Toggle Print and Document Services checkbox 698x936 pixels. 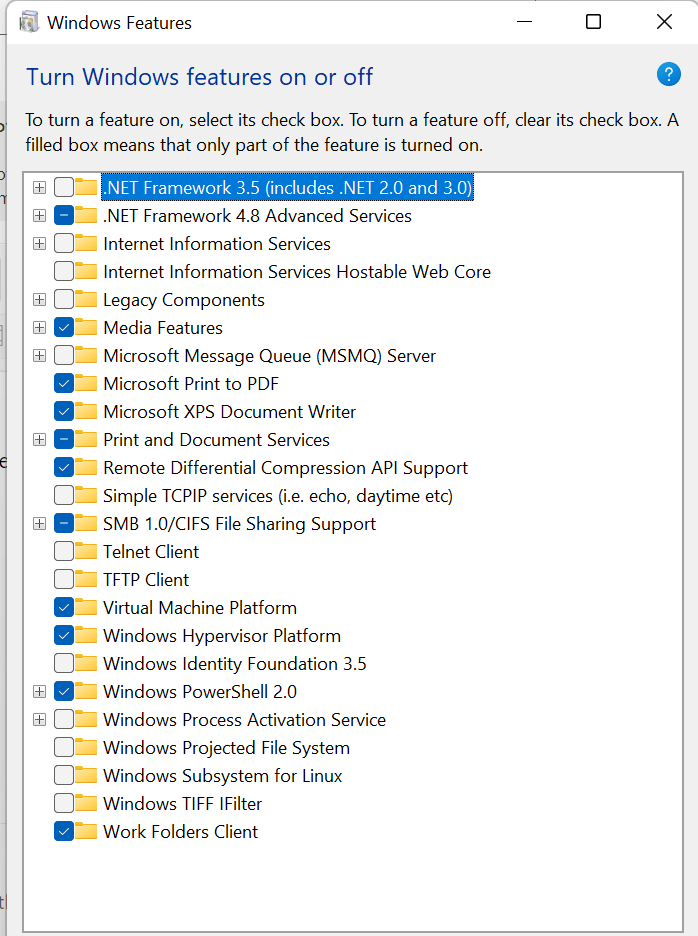[x=64, y=439]
